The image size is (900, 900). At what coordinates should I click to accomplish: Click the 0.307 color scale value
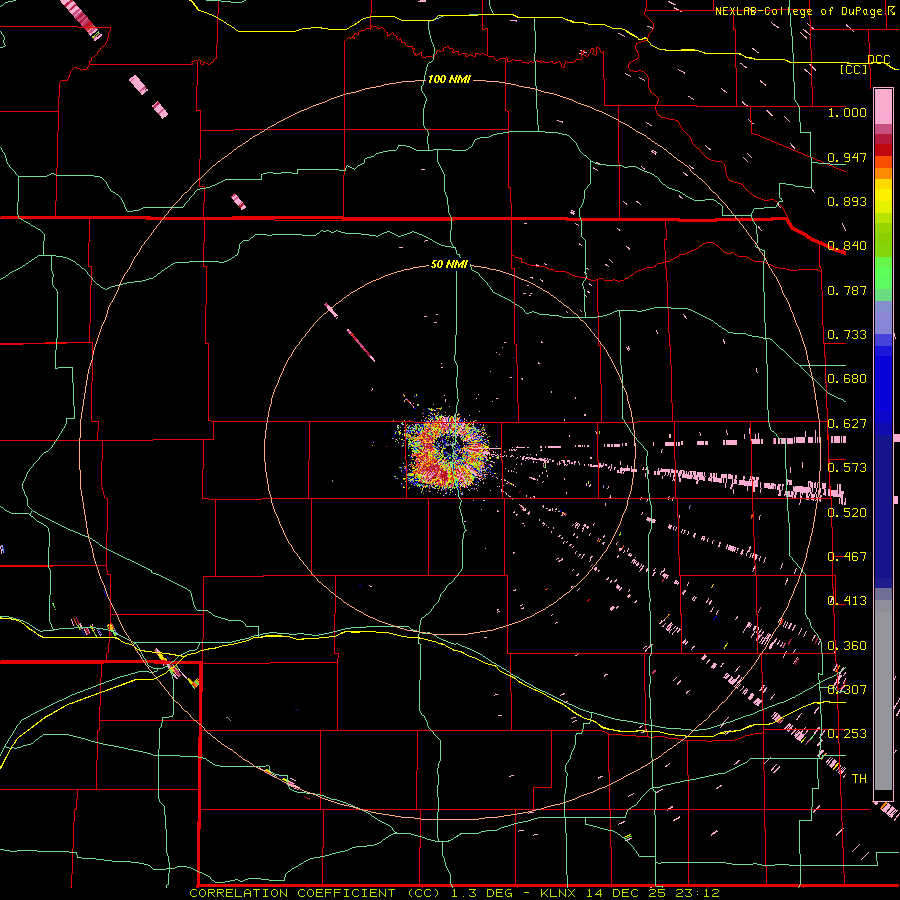point(847,690)
